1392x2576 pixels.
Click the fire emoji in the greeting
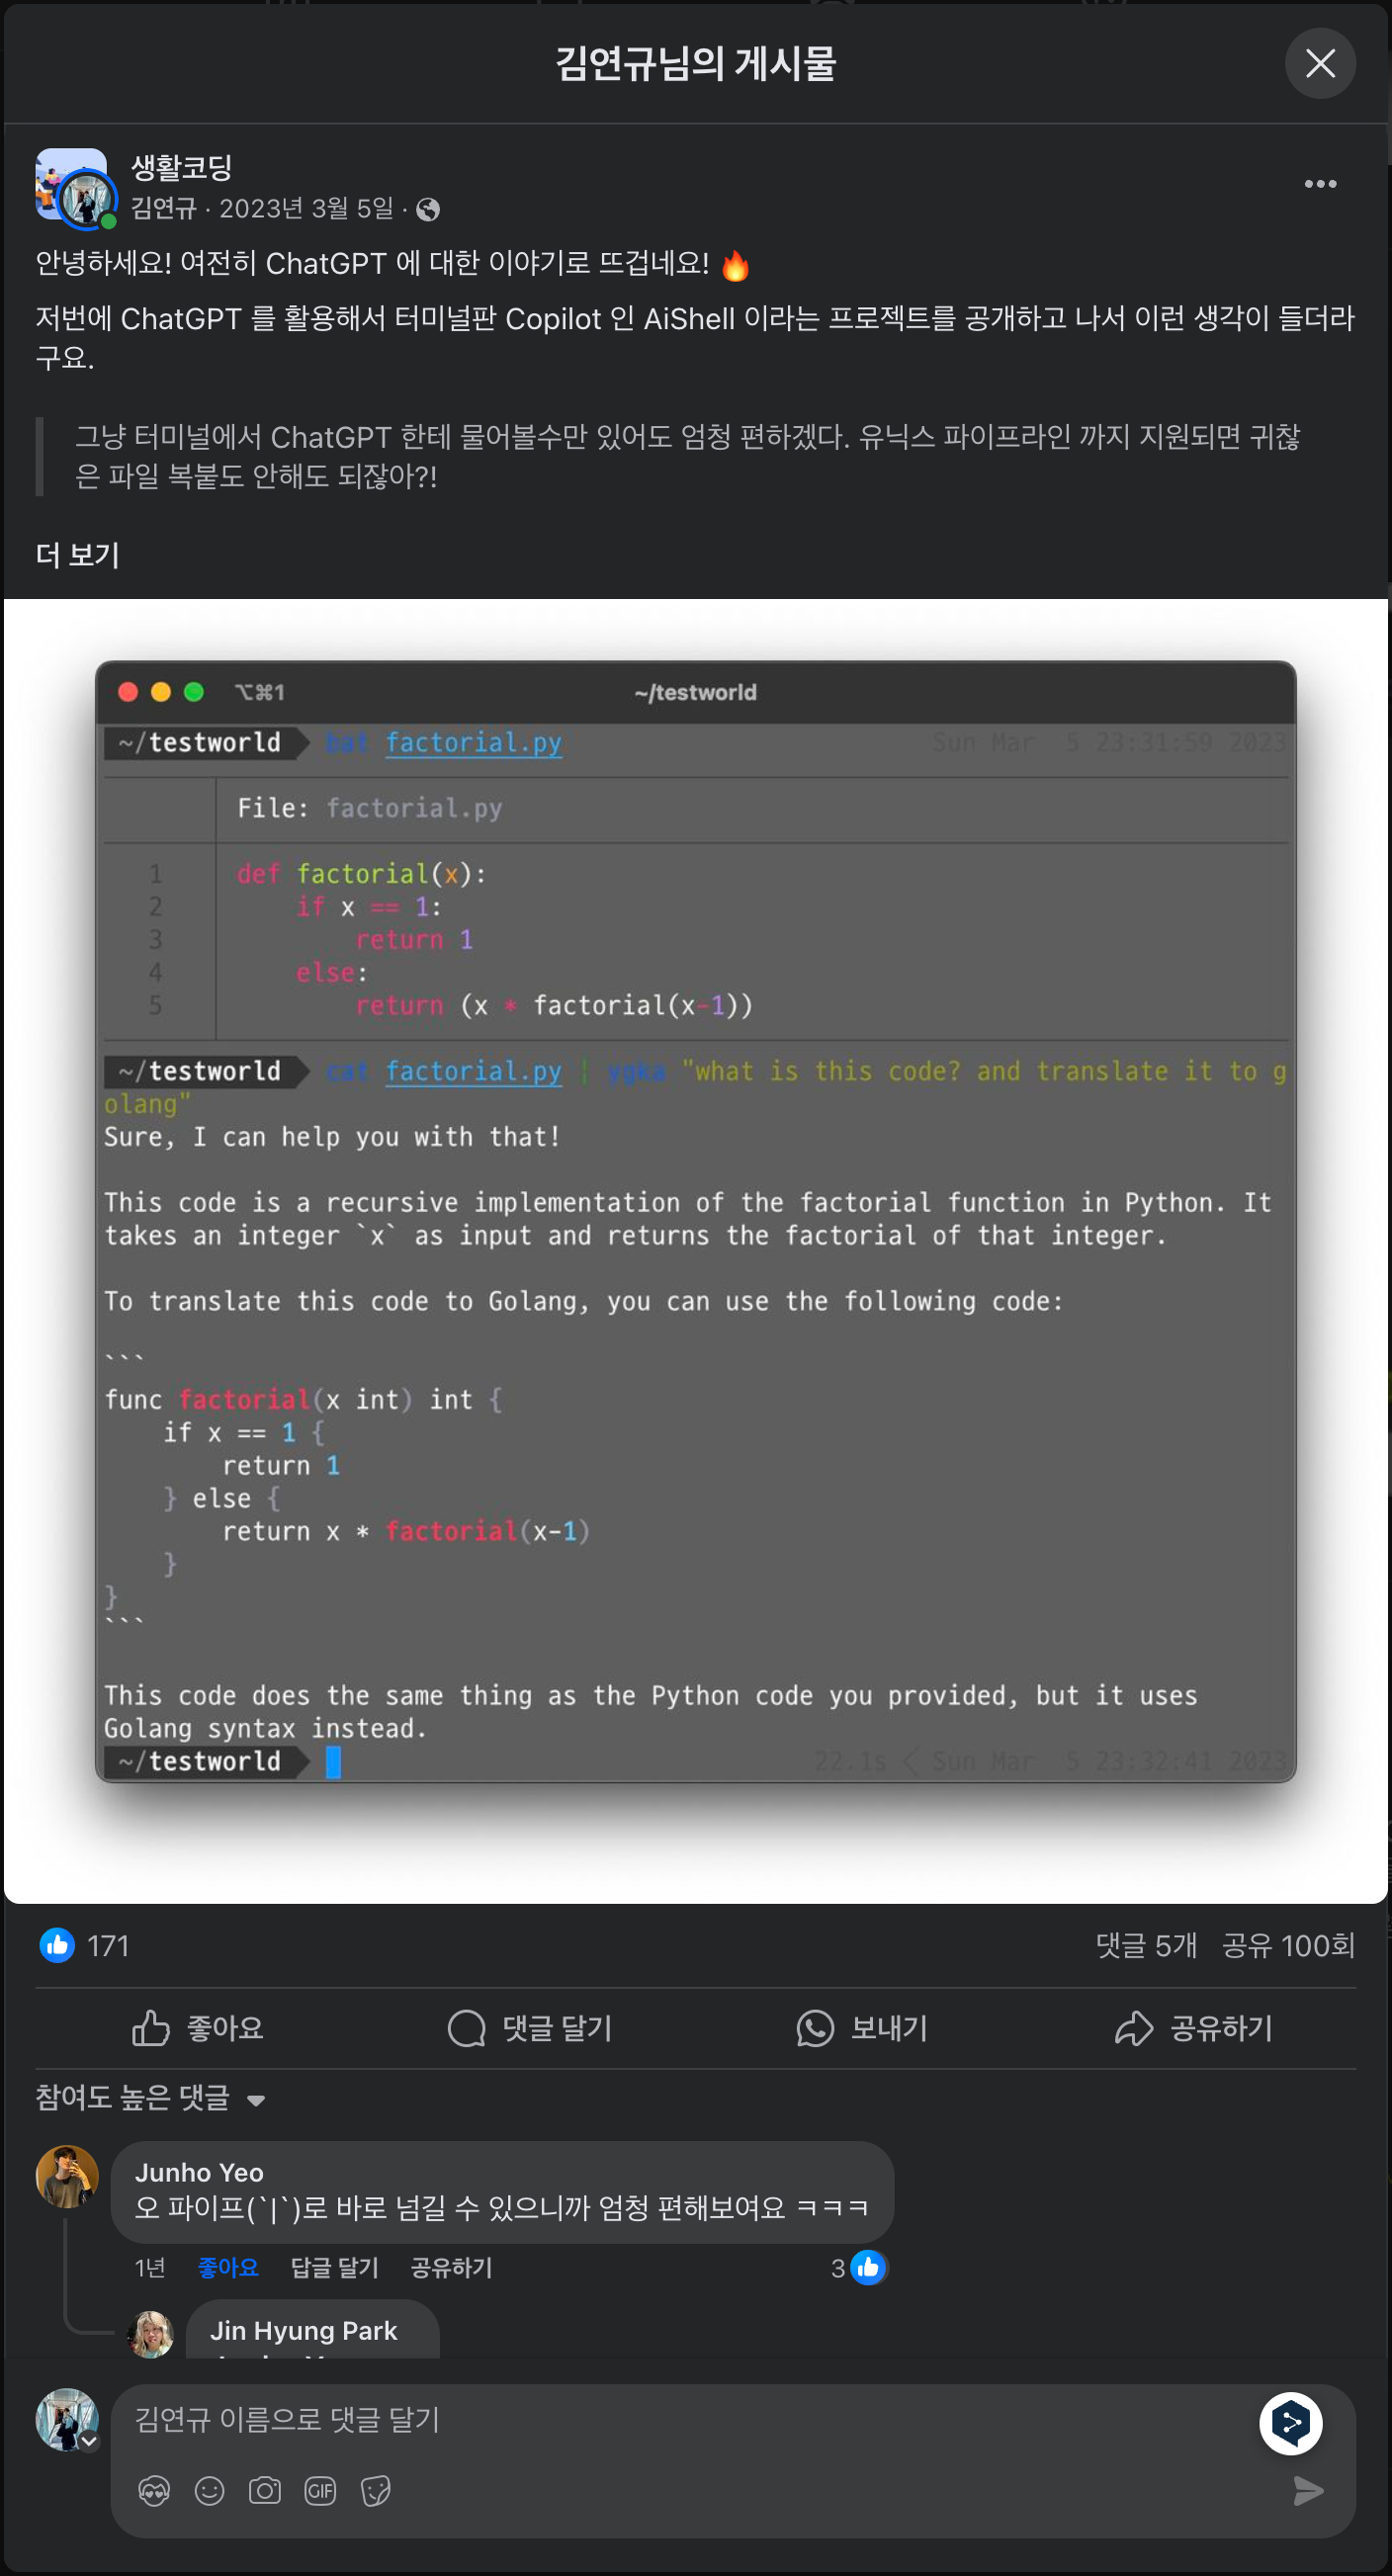point(735,265)
